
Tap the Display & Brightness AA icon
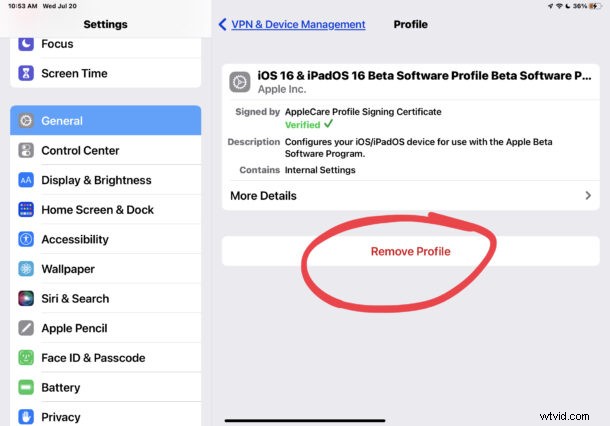point(26,180)
